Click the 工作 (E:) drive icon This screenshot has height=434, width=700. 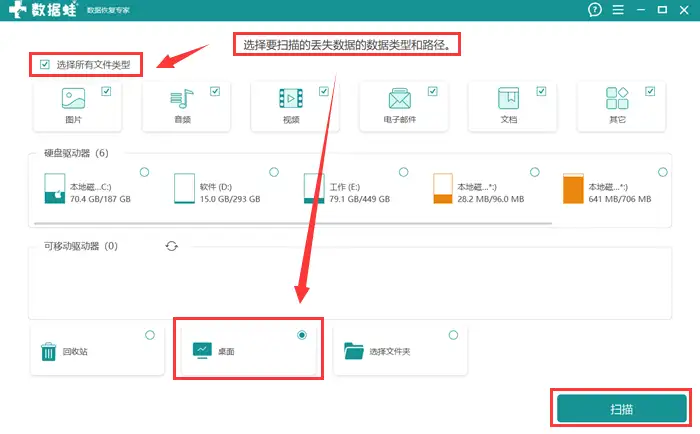pos(314,188)
